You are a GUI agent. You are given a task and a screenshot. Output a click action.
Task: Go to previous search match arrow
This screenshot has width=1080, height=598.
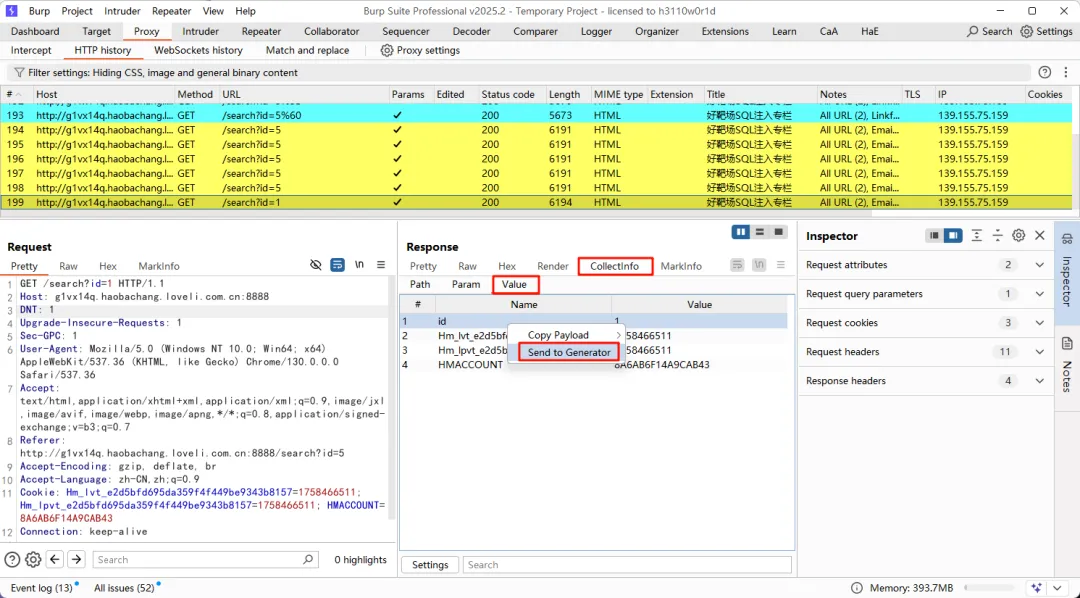click(55, 559)
